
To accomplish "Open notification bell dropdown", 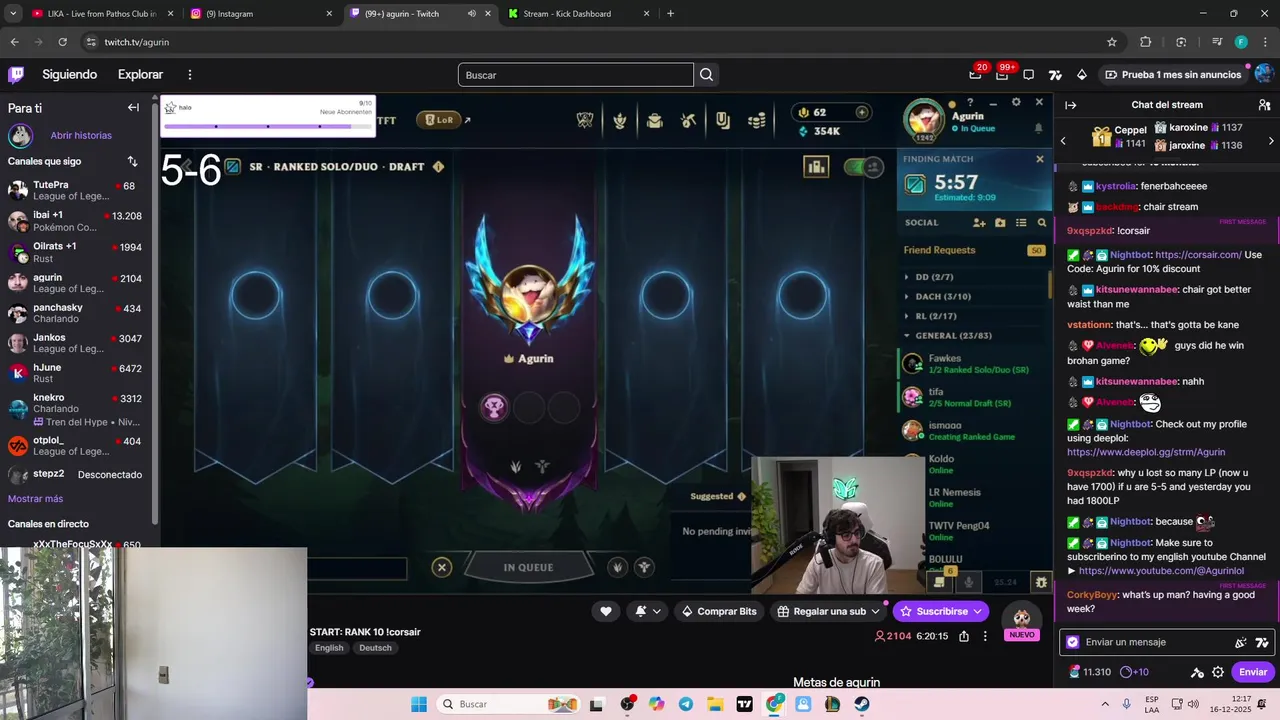I will 647,611.
